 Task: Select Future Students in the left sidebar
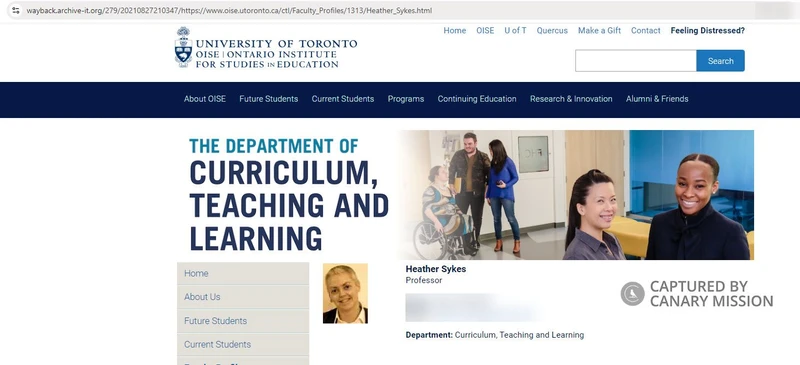coord(243,321)
